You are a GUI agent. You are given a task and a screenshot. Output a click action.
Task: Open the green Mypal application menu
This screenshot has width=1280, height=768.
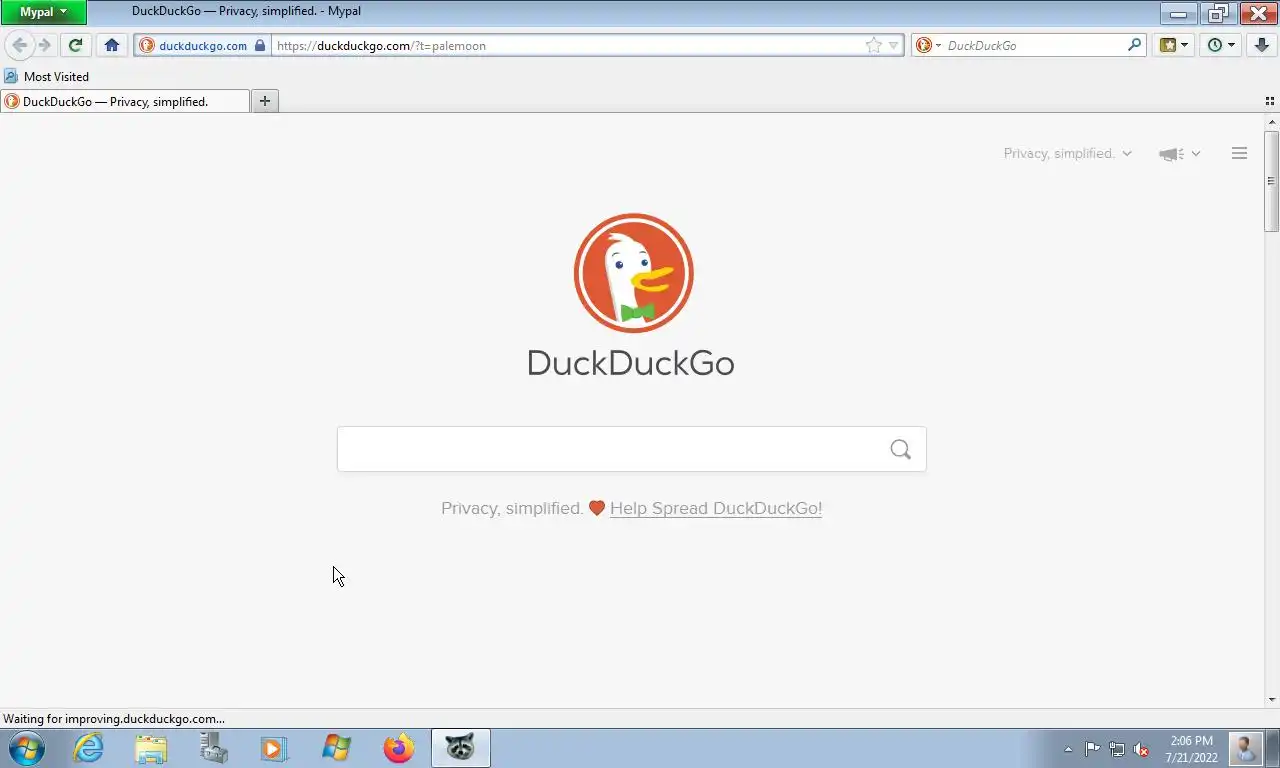(43, 12)
